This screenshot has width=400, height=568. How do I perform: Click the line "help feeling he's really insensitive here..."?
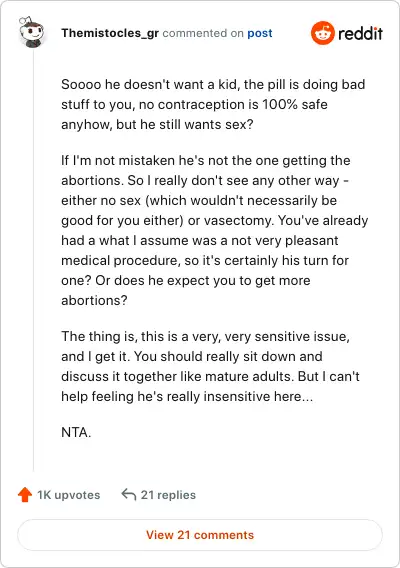[187, 396]
